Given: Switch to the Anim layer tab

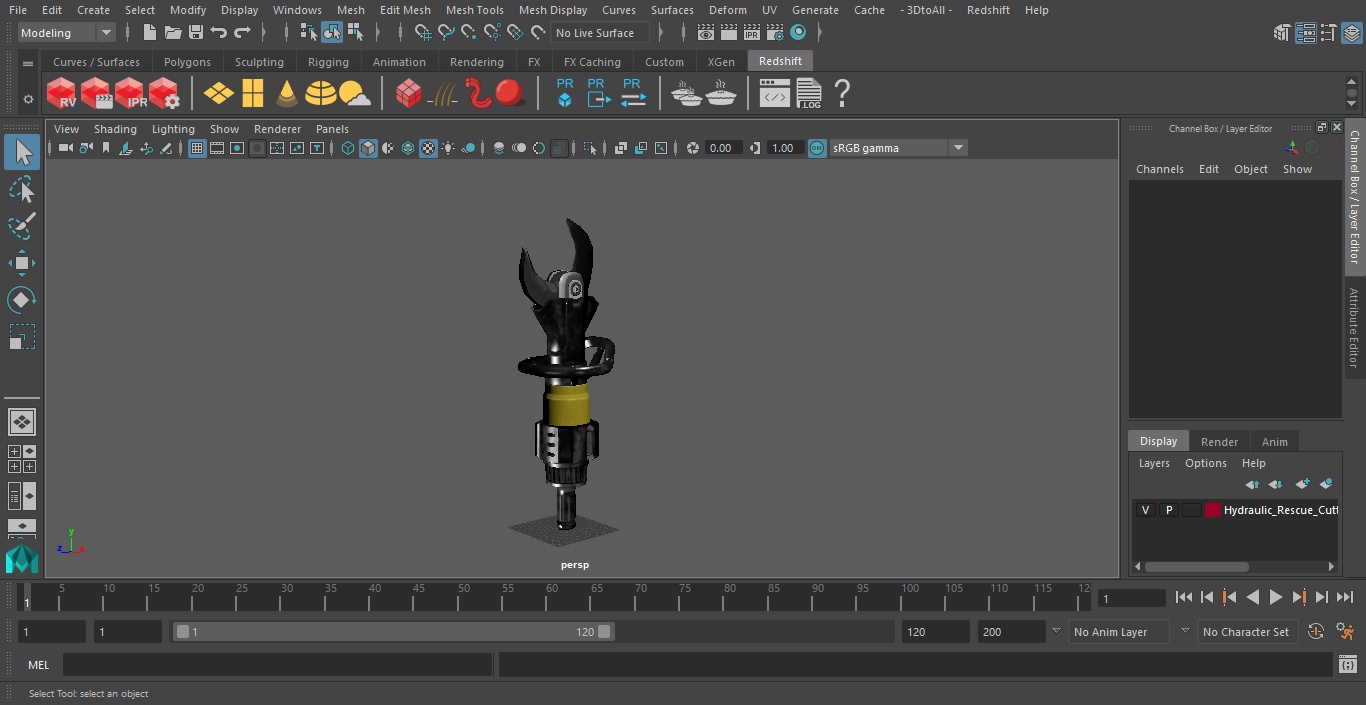Looking at the screenshot, I should click(x=1274, y=441).
